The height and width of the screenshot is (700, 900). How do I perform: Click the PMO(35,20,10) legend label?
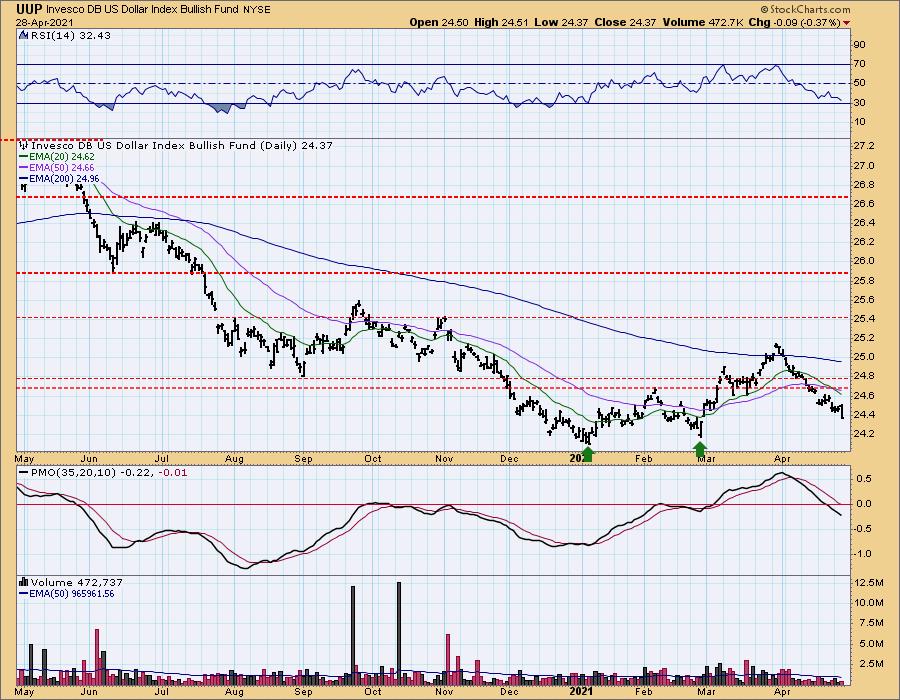104,473
